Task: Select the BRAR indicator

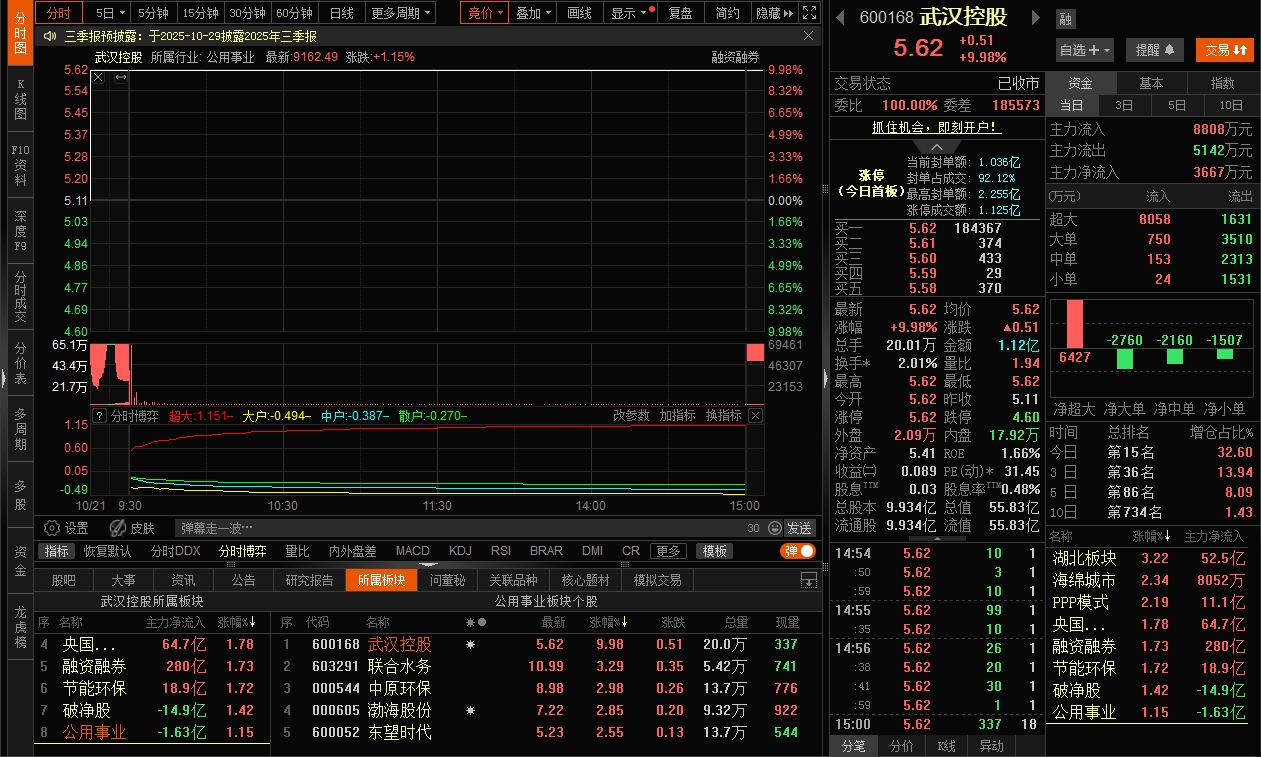Action: coord(546,551)
